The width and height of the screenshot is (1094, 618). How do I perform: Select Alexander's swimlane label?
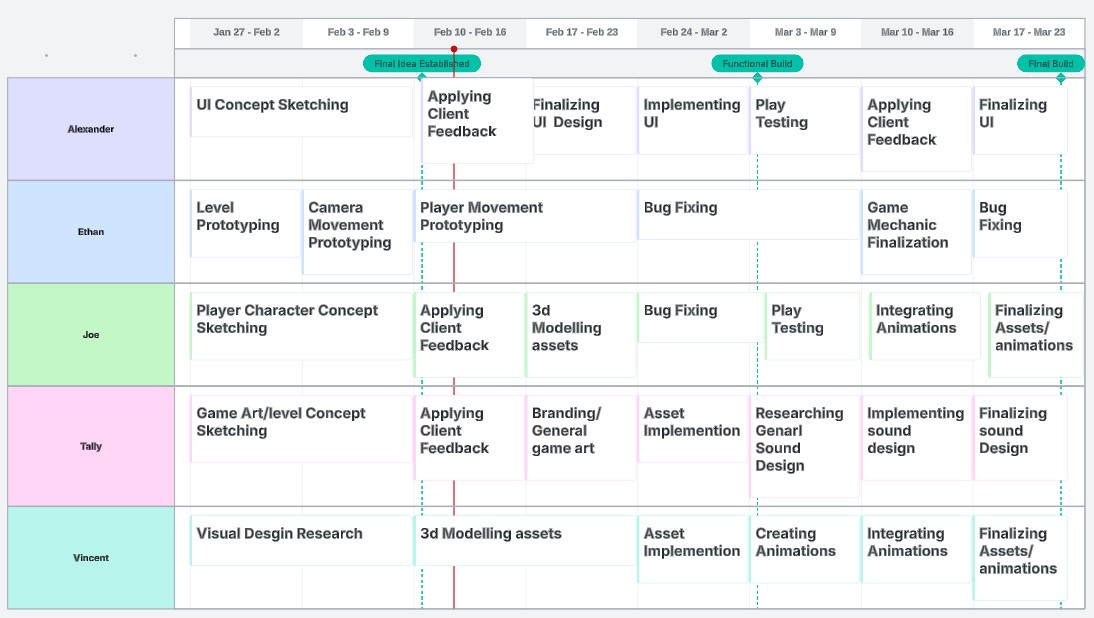tap(91, 129)
